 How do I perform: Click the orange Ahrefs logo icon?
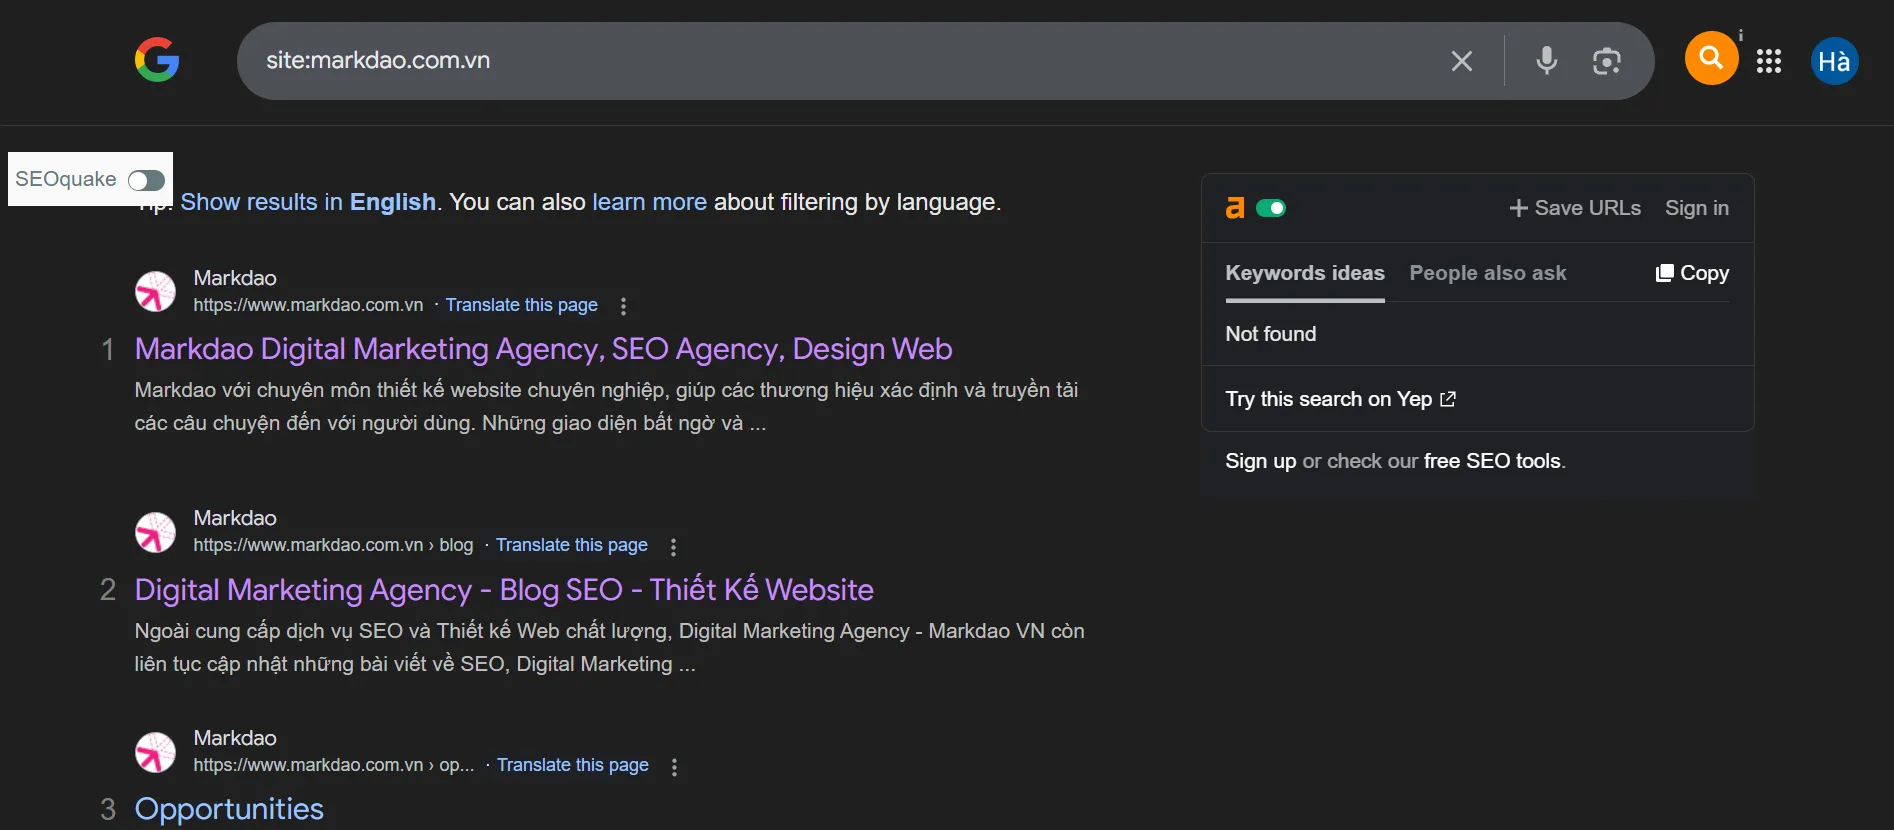click(1235, 208)
